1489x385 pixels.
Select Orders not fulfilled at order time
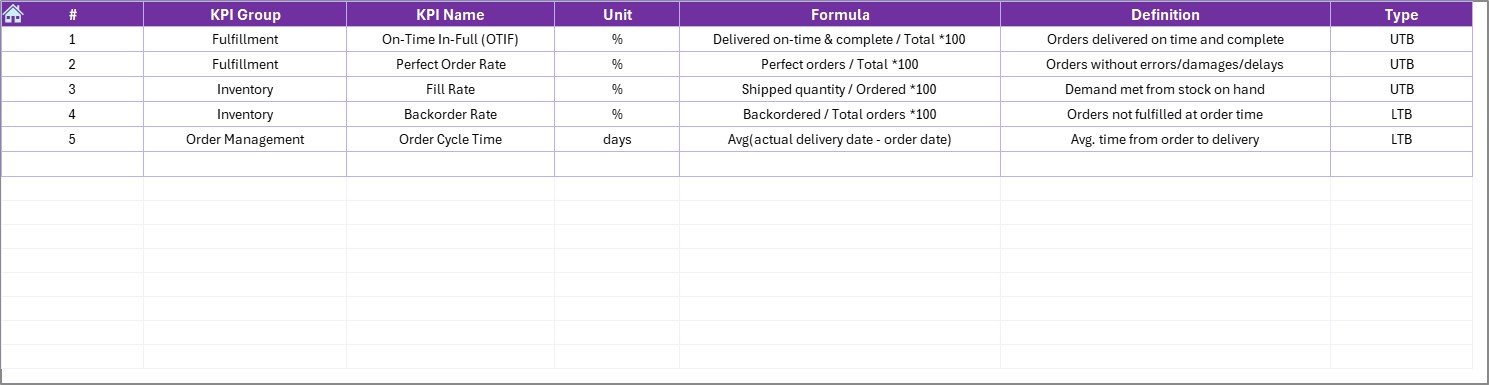(1165, 114)
